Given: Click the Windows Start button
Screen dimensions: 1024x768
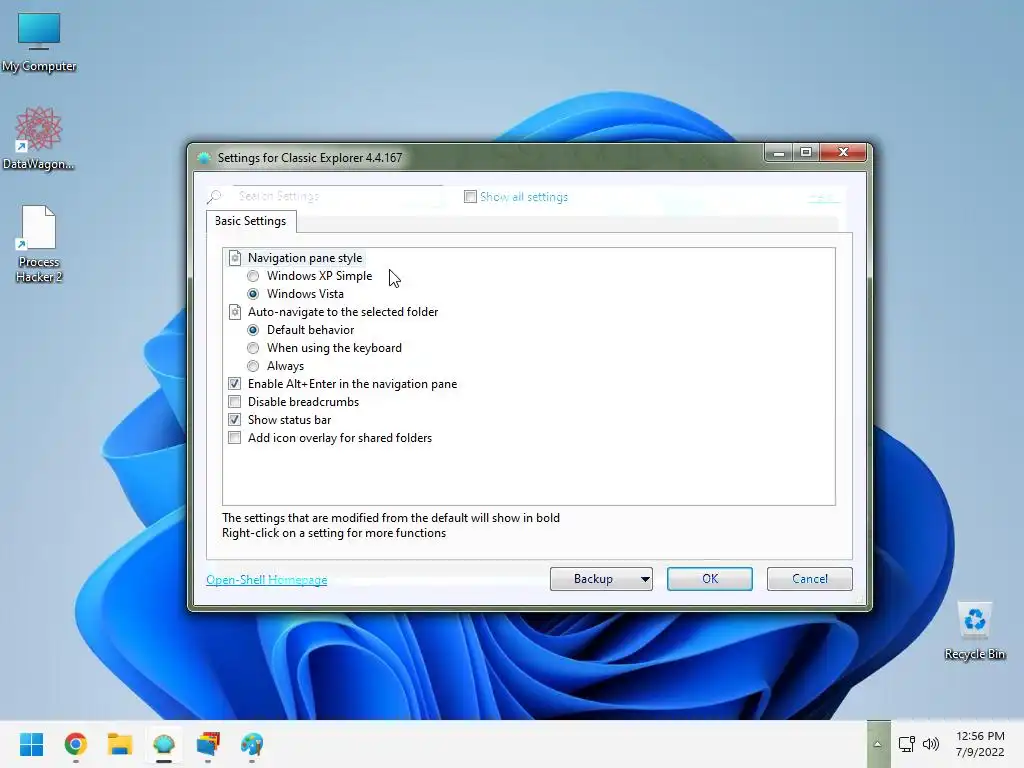Looking at the screenshot, I should [x=31, y=744].
